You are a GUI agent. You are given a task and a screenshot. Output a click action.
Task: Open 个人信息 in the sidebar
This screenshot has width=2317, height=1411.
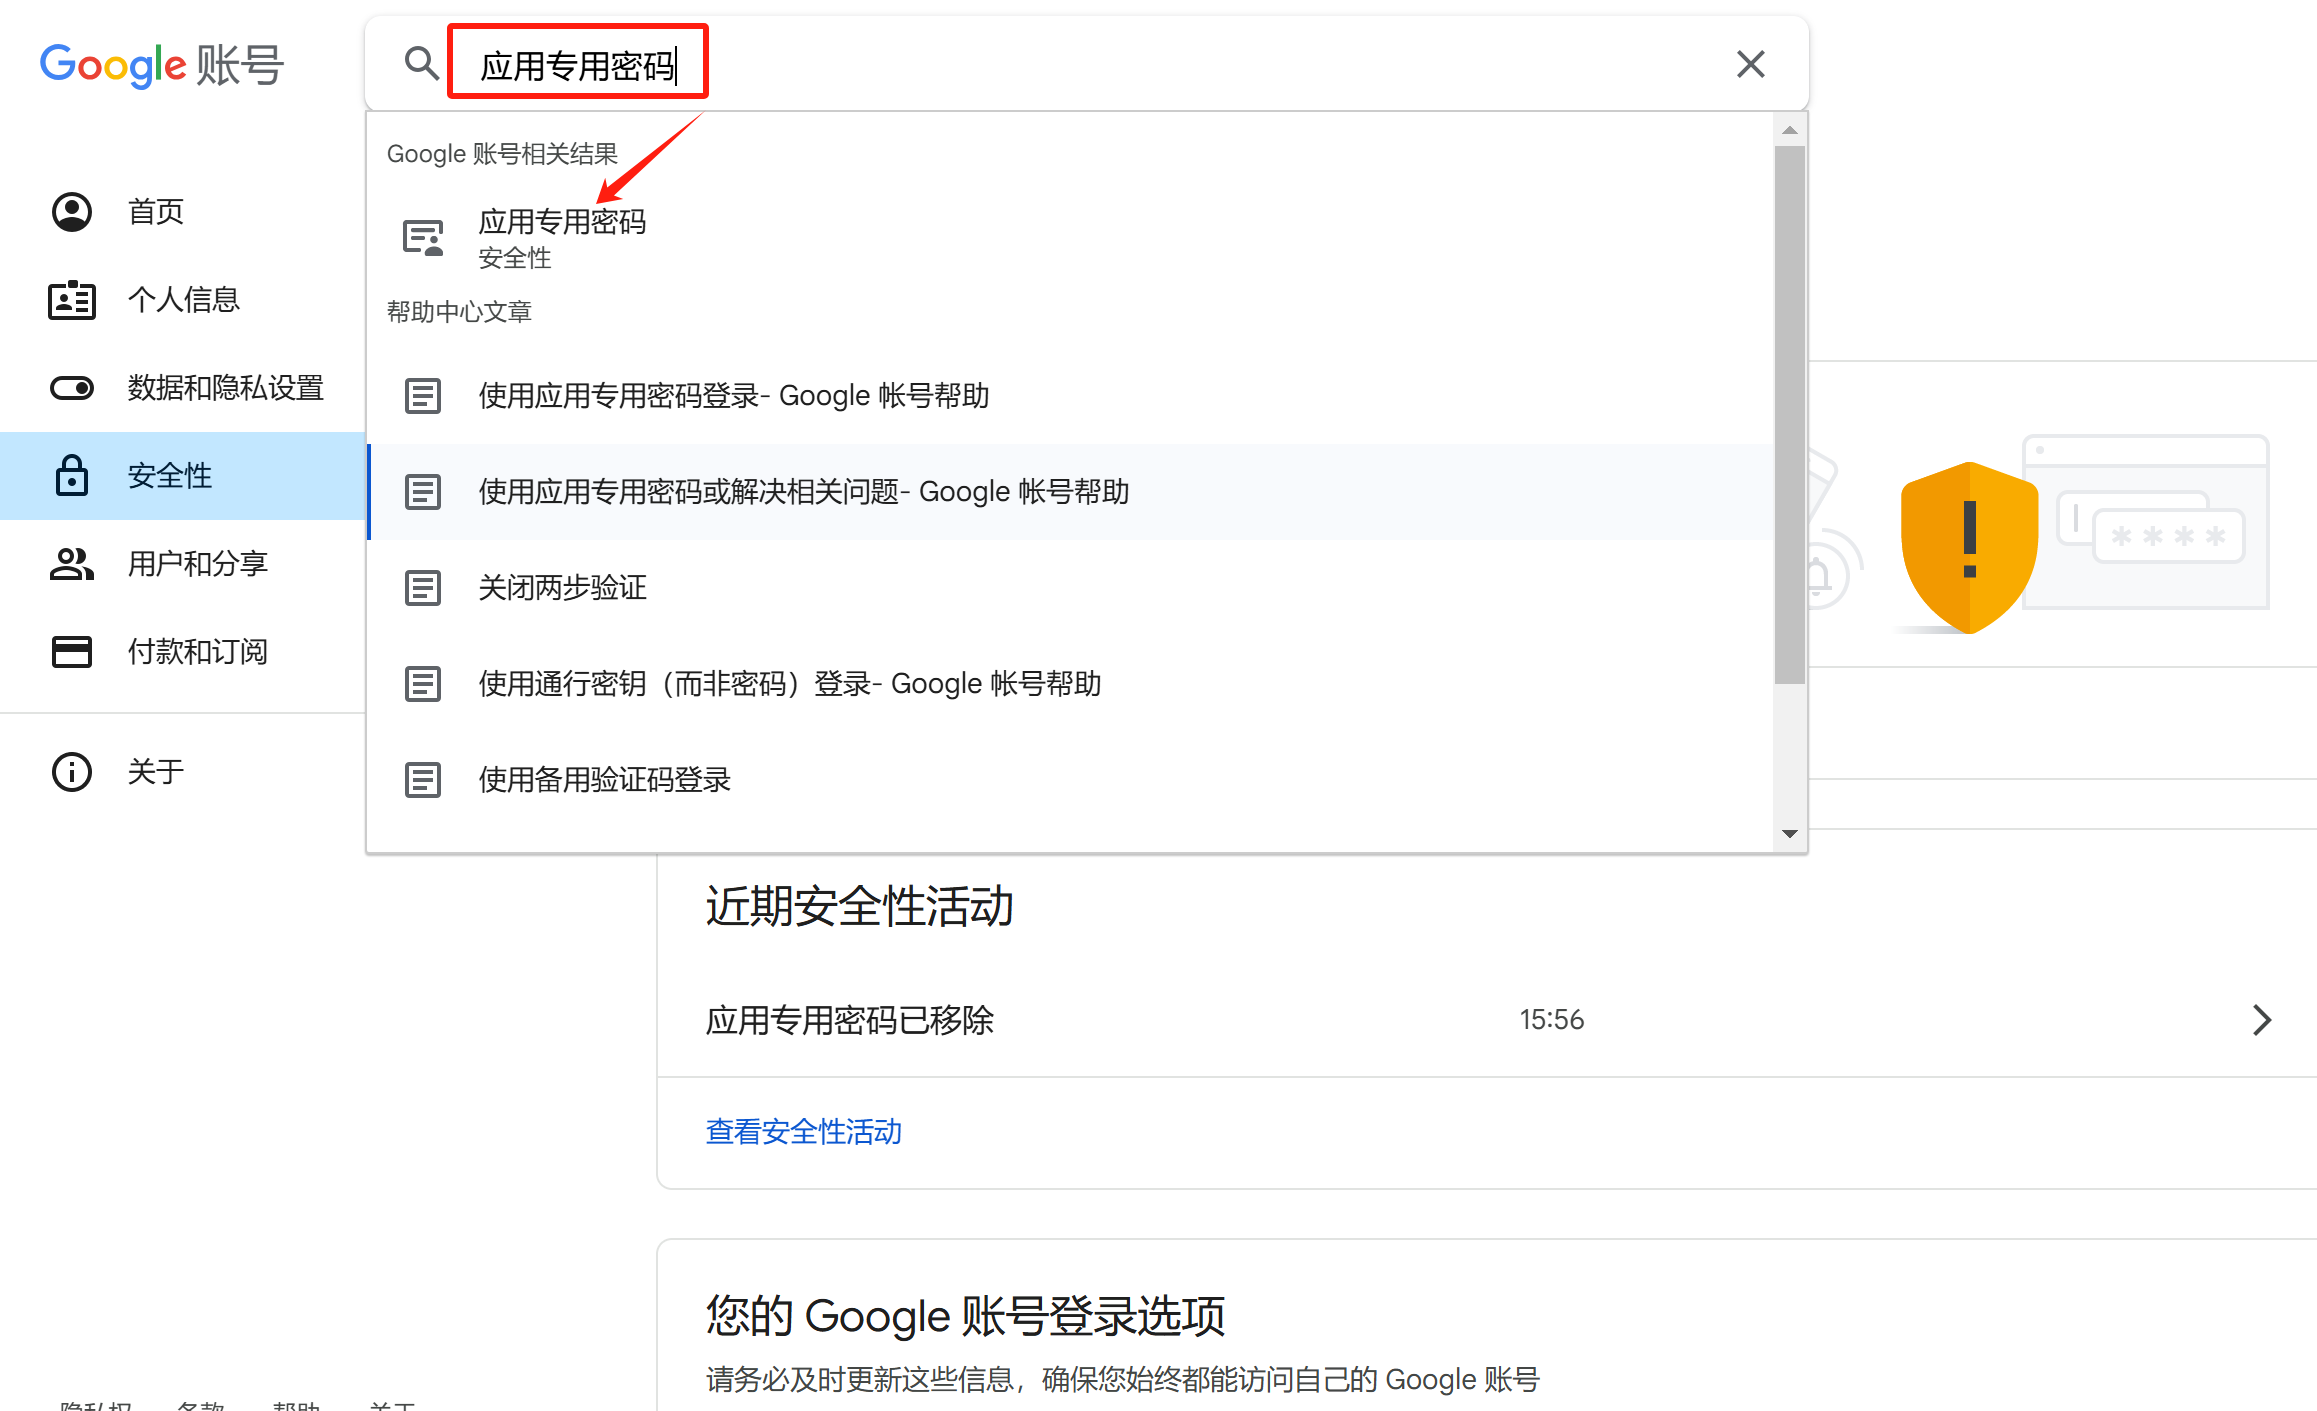(x=182, y=300)
